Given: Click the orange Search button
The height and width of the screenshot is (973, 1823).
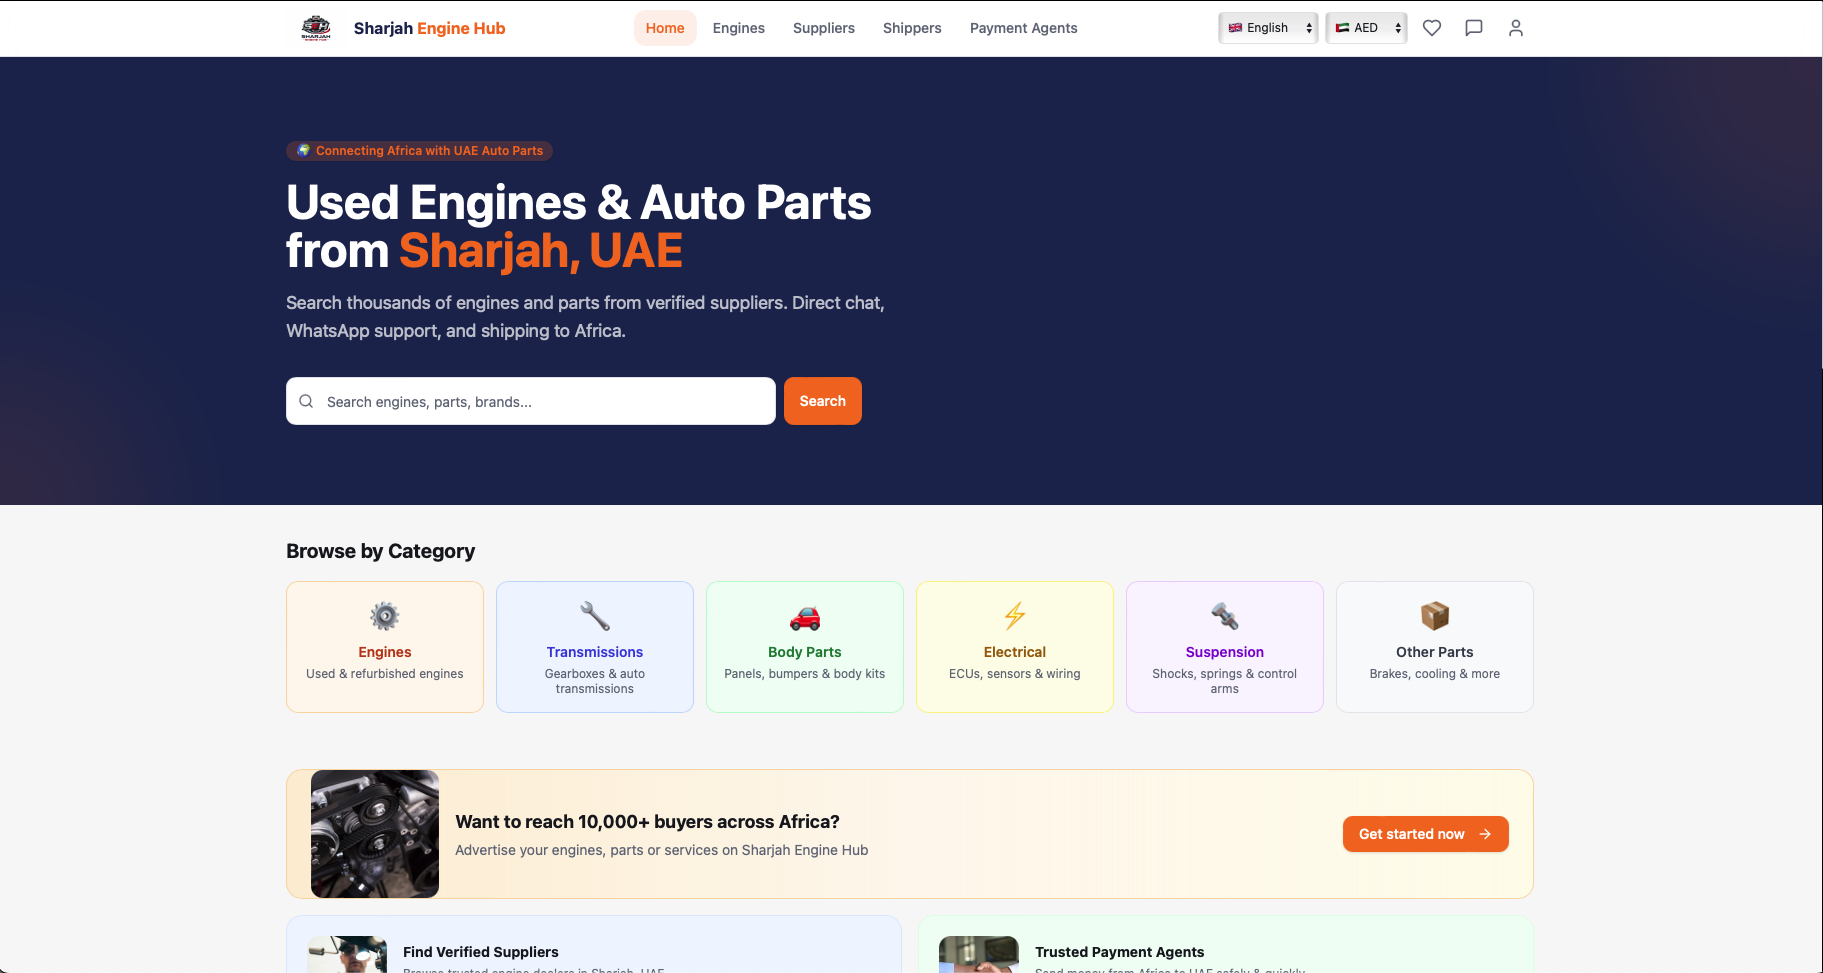Looking at the screenshot, I should tap(823, 401).
